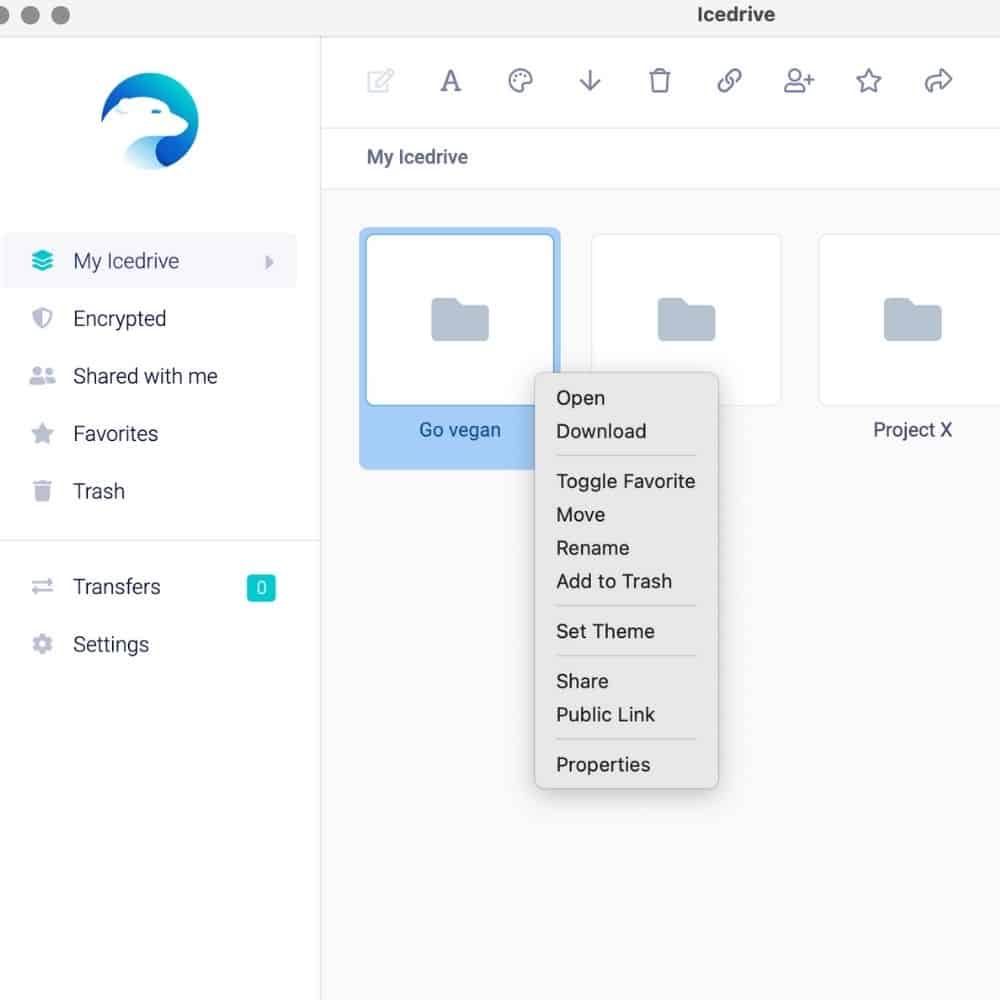Click the add user share icon
Viewport: 1000px width, 1000px height.
click(x=799, y=81)
